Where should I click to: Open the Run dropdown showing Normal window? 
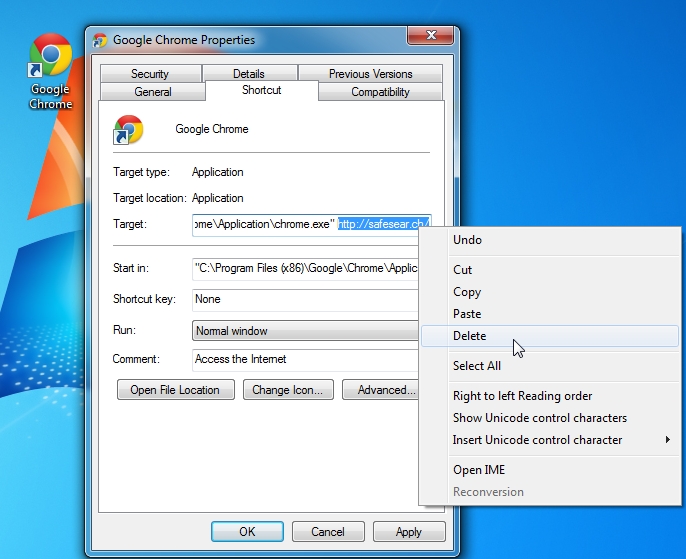(x=305, y=331)
